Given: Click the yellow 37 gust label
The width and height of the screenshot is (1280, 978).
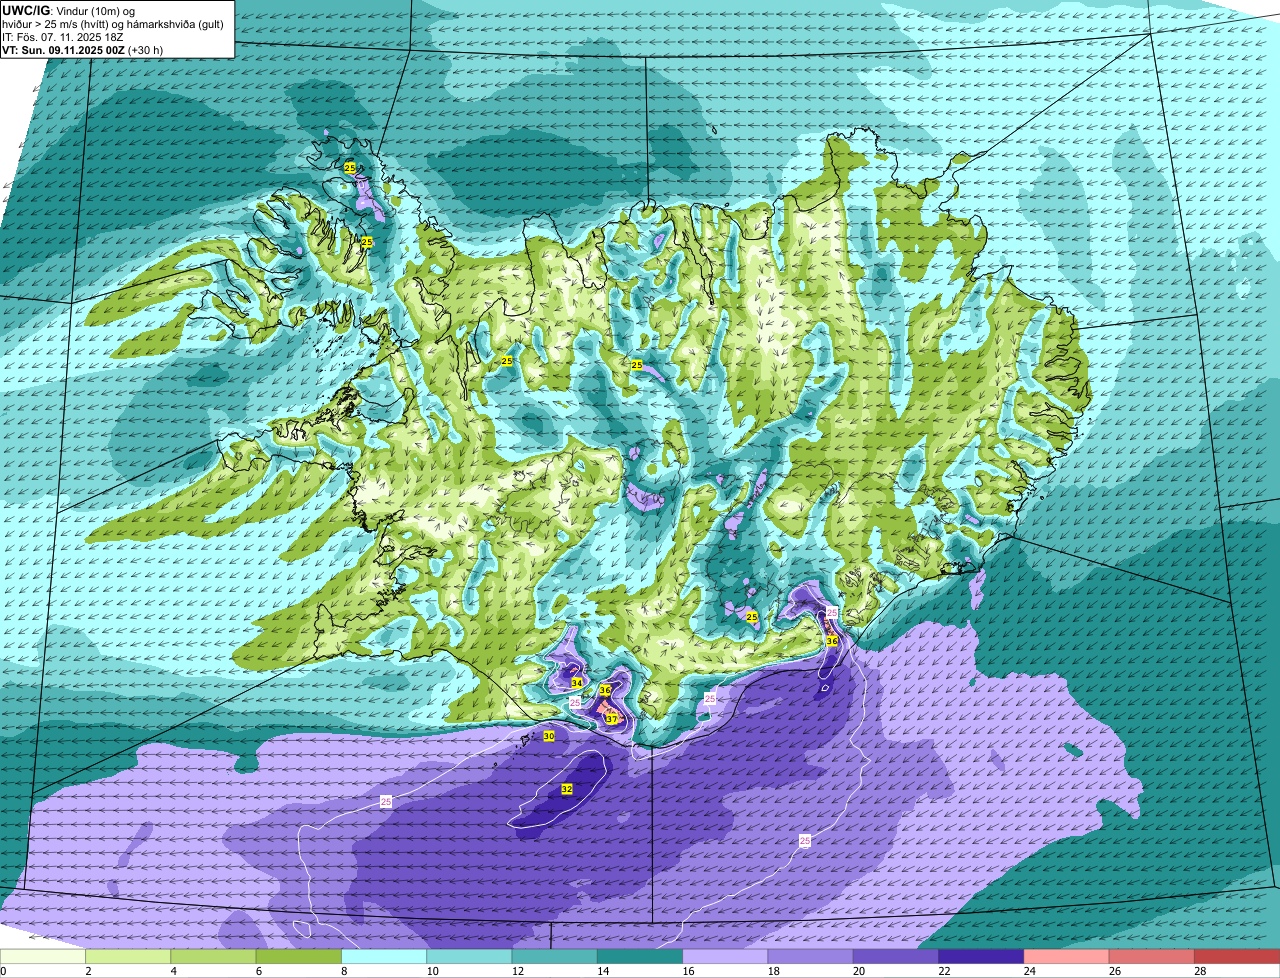Looking at the screenshot, I should click(x=611, y=718).
